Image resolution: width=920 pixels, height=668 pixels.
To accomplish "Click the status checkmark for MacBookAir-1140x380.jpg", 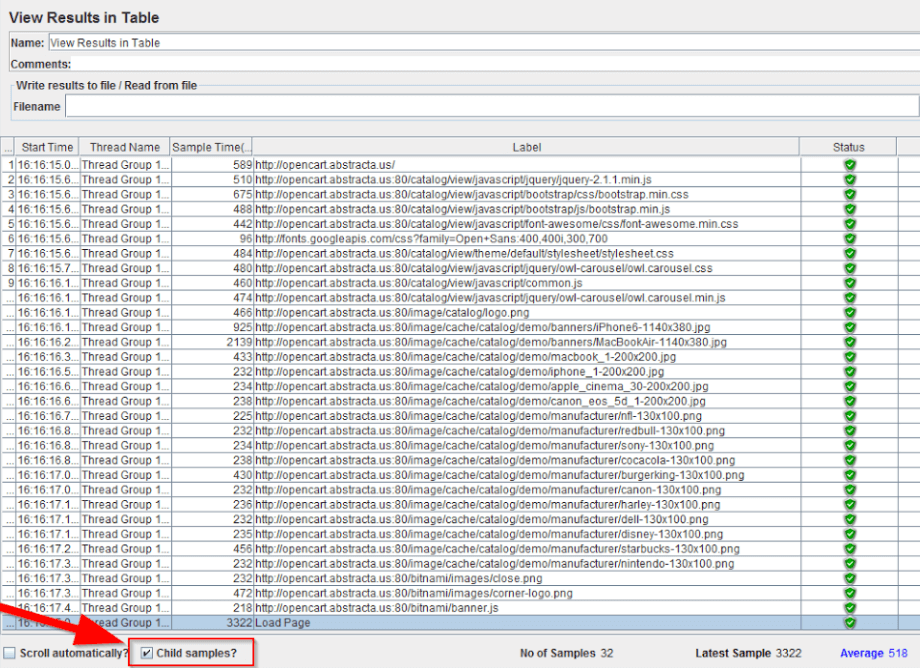I will pyautogui.click(x=850, y=340).
